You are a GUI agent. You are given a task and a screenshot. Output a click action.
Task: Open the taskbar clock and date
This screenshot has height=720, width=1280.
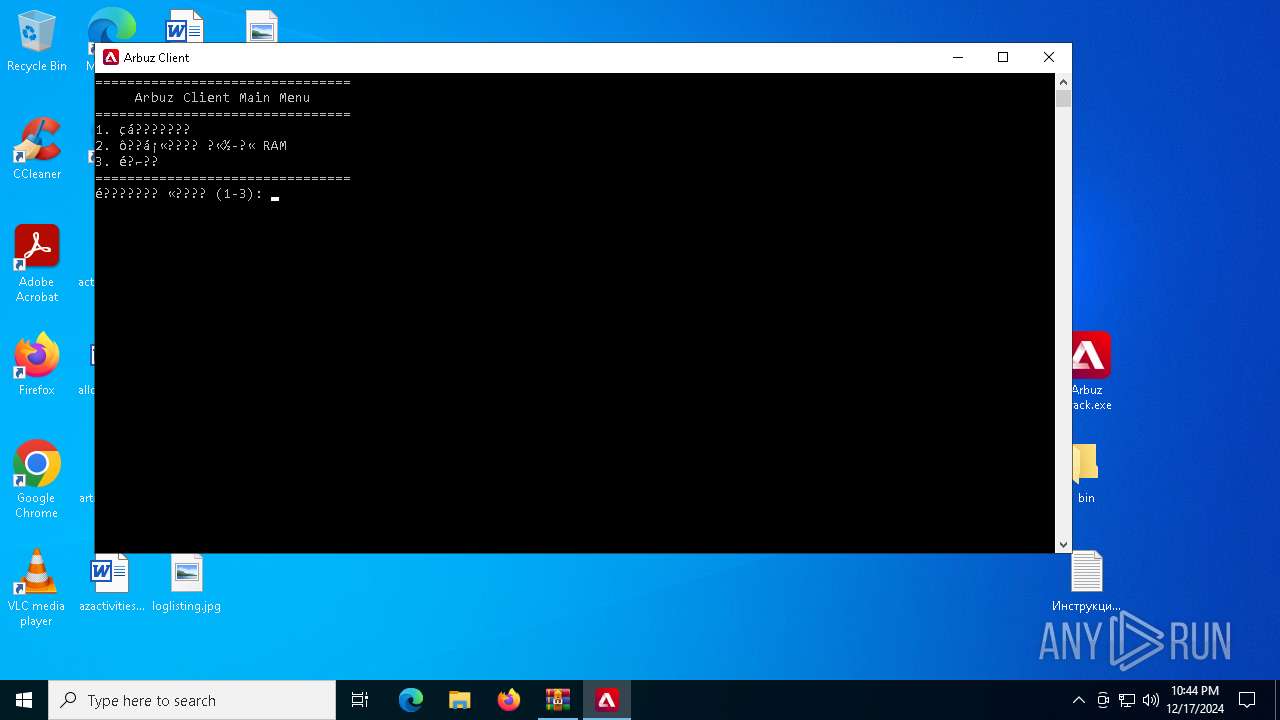pyautogui.click(x=1195, y=700)
